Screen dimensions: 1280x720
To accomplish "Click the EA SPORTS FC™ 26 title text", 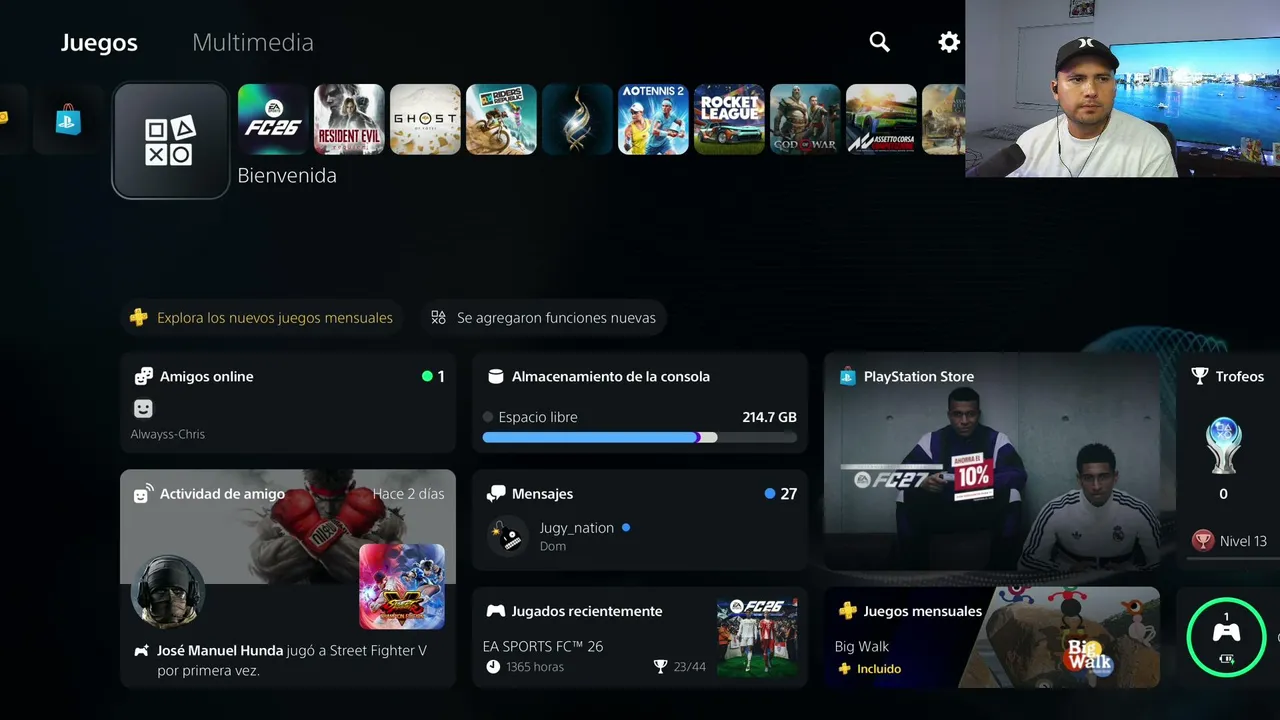I will (x=543, y=646).
